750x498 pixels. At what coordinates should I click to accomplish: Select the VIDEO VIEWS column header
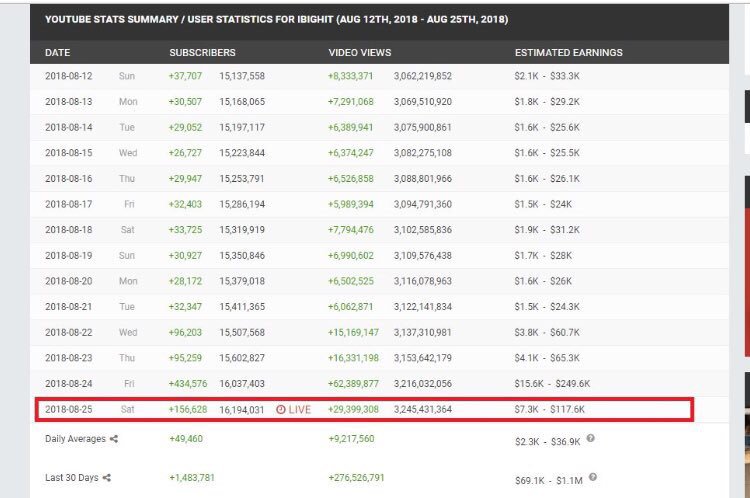(x=360, y=53)
